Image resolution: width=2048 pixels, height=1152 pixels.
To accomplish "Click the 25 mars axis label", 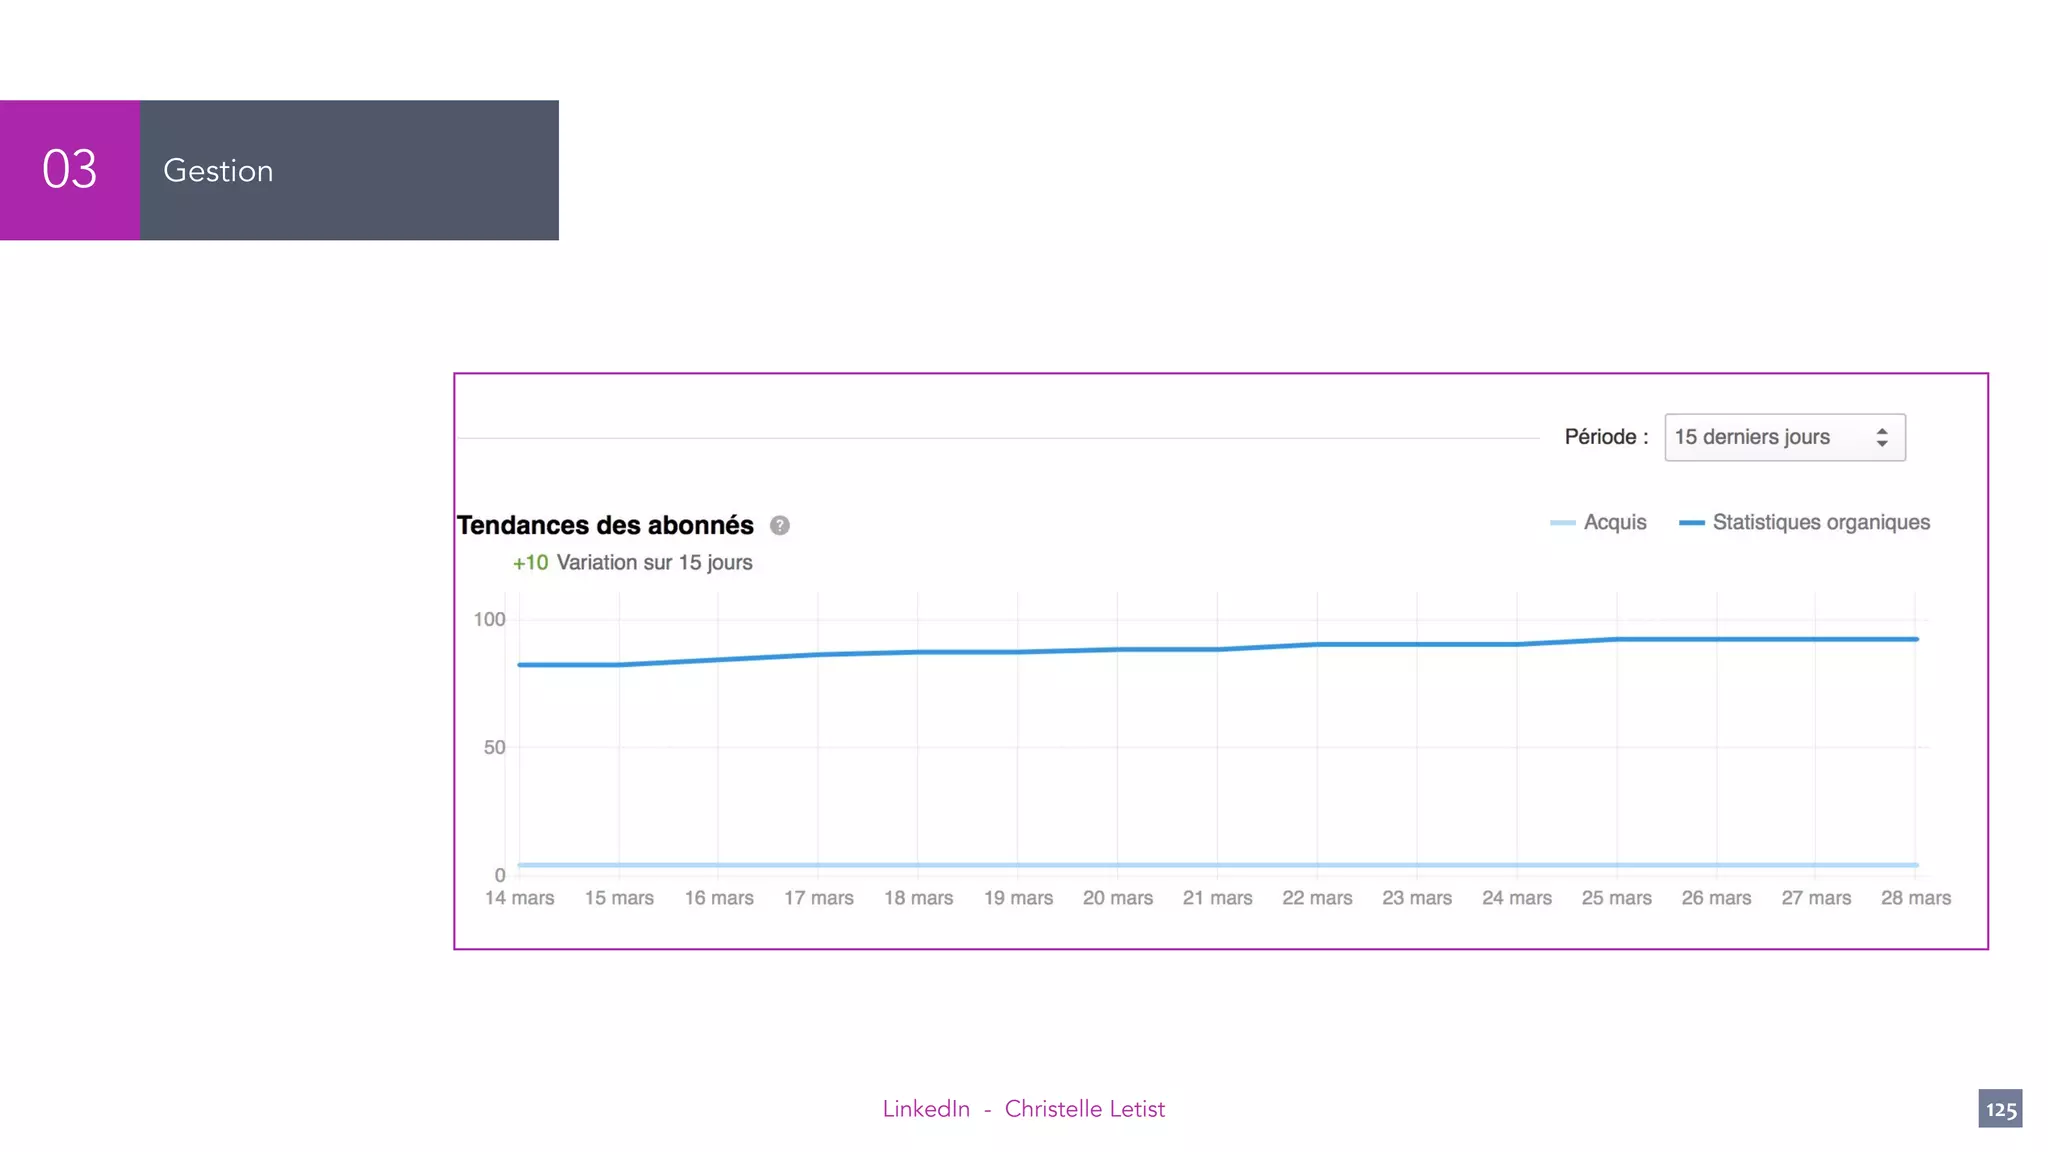I will click(x=1616, y=898).
